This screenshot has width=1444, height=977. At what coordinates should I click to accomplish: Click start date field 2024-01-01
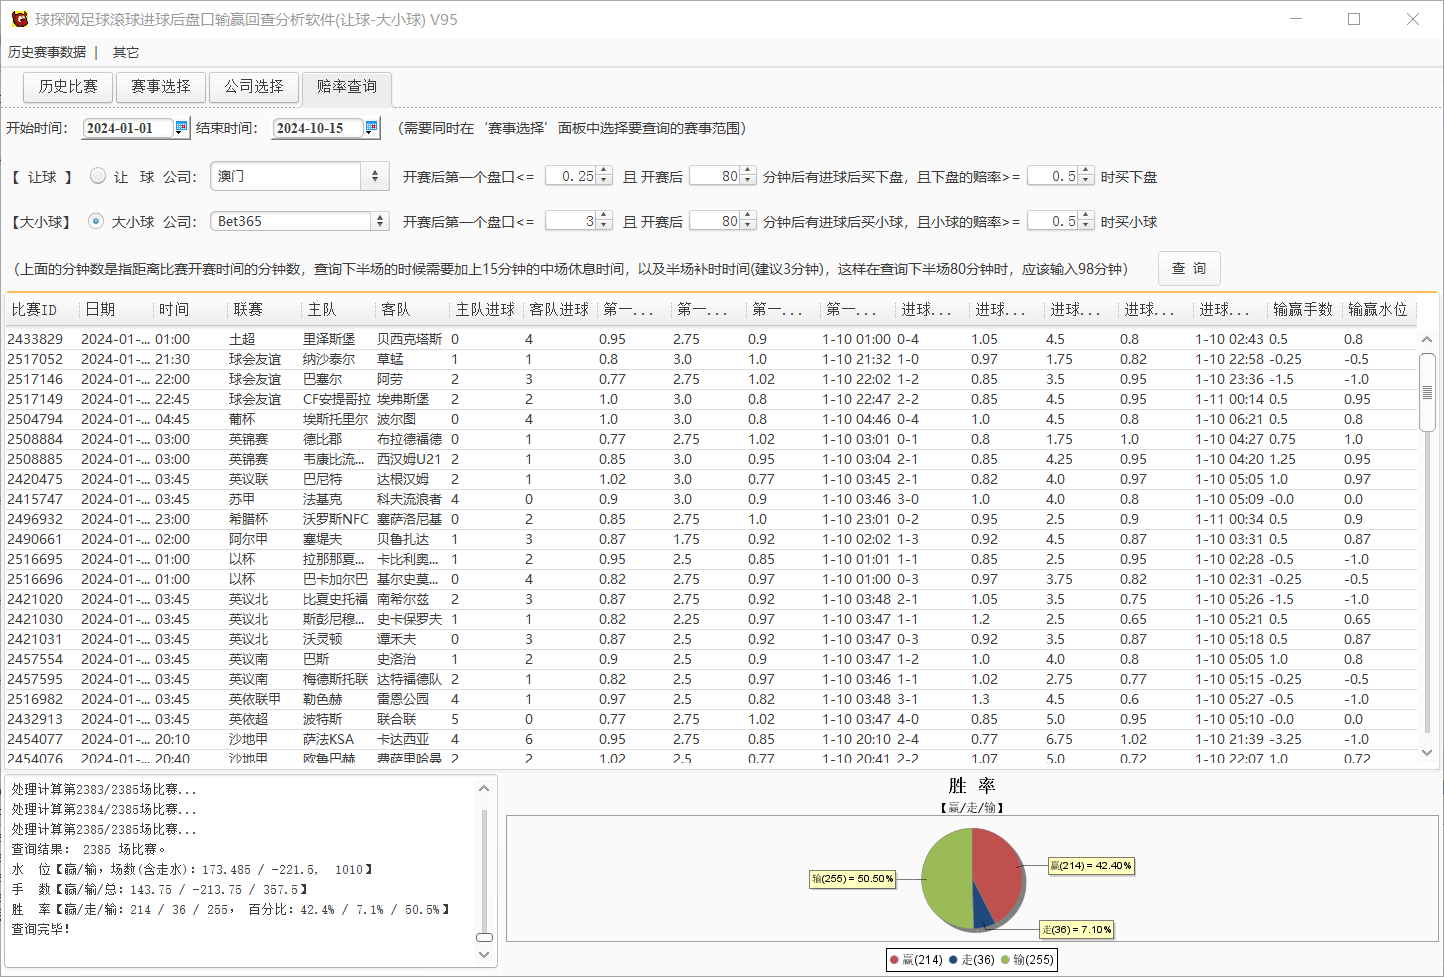coord(128,128)
